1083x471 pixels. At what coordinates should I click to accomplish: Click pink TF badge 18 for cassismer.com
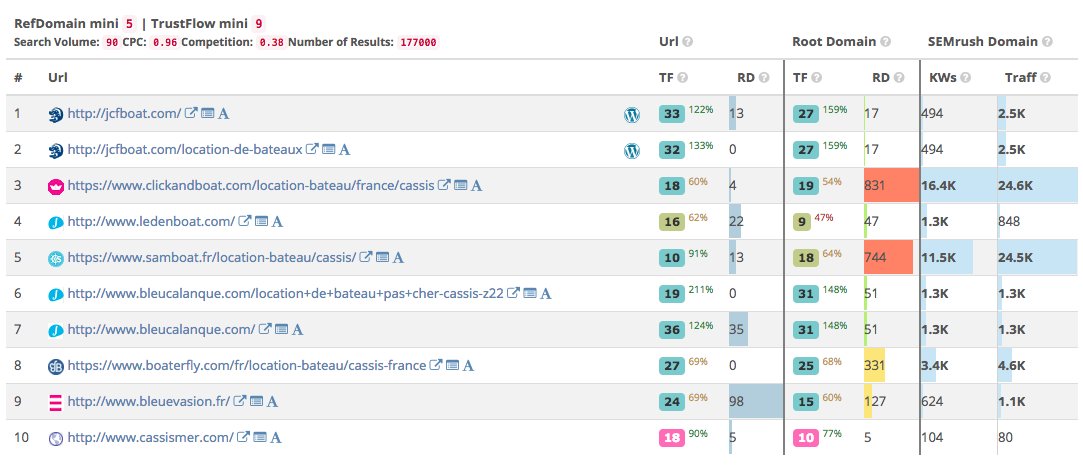(671, 437)
